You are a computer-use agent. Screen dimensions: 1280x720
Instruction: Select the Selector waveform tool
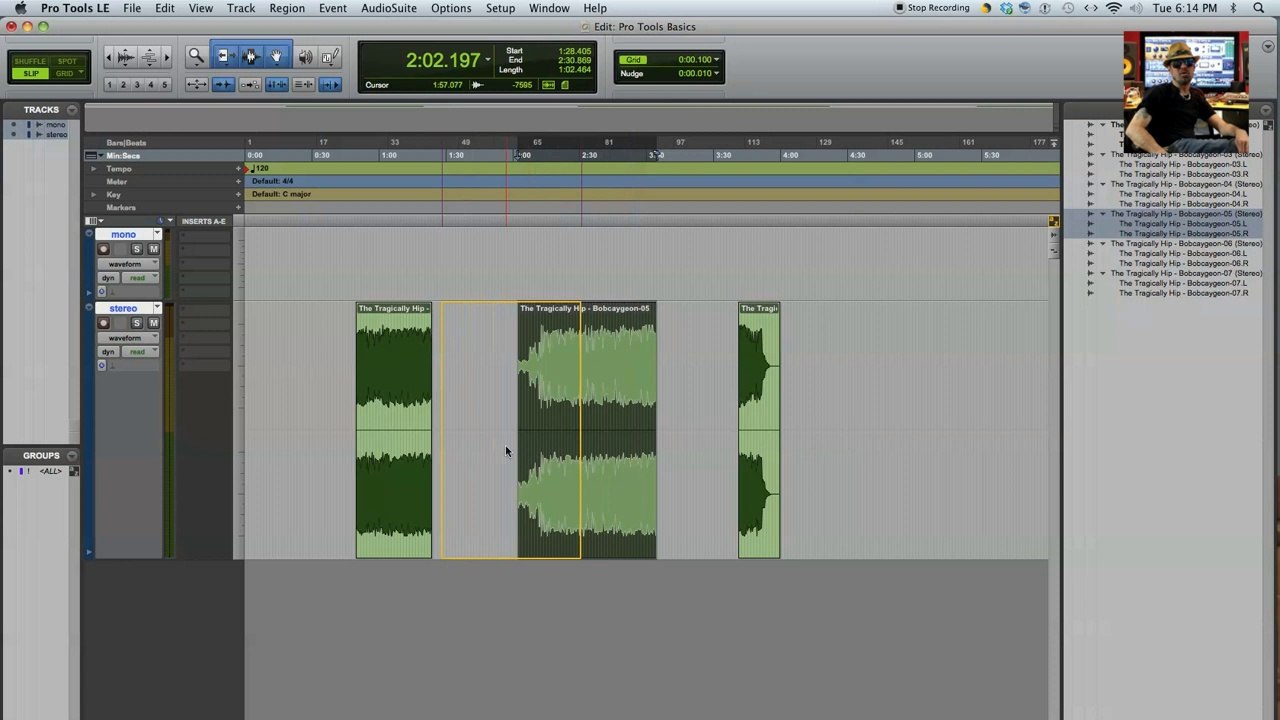pyautogui.click(x=250, y=57)
